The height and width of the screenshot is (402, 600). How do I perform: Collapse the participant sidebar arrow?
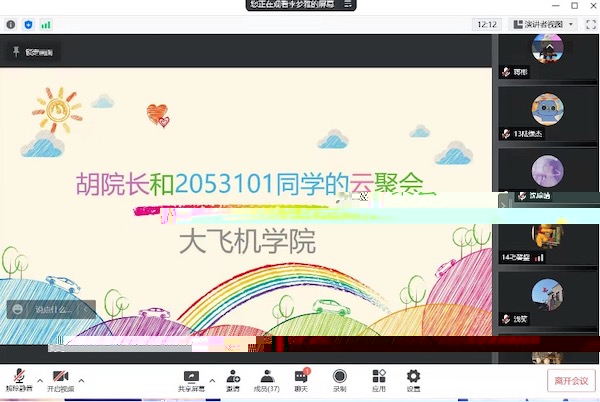coord(503,206)
